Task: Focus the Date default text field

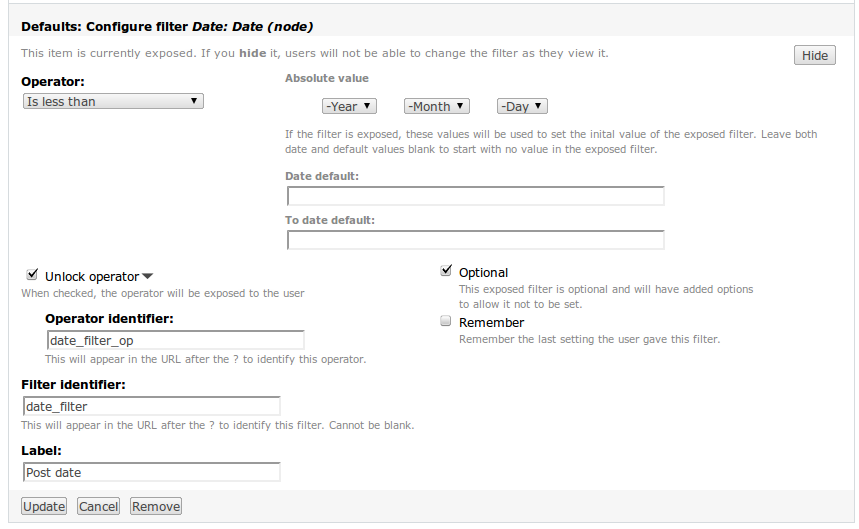Action: (x=476, y=196)
